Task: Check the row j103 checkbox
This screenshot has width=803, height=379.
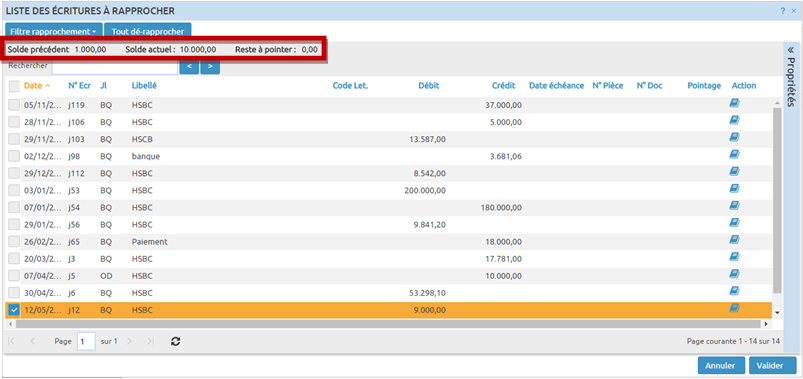Action: (x=14, y=139)
